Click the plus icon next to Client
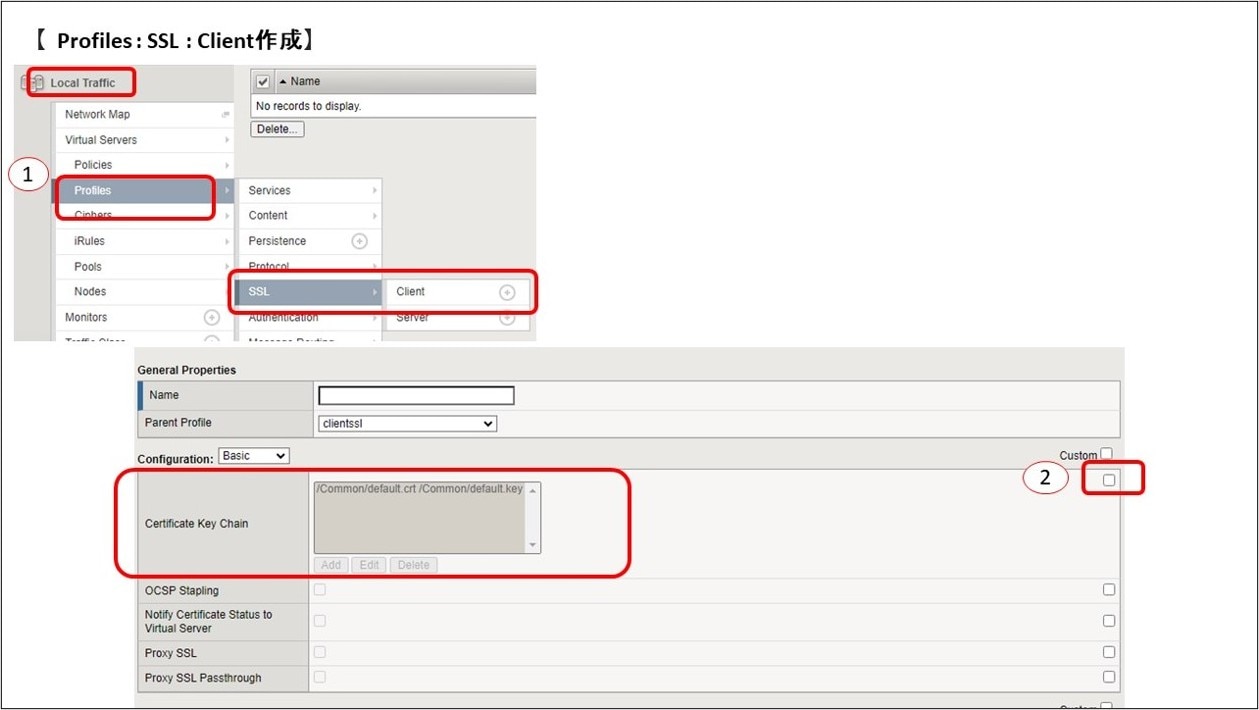The width and height of the screenshot is (1259, 710). tap(507, 292)
